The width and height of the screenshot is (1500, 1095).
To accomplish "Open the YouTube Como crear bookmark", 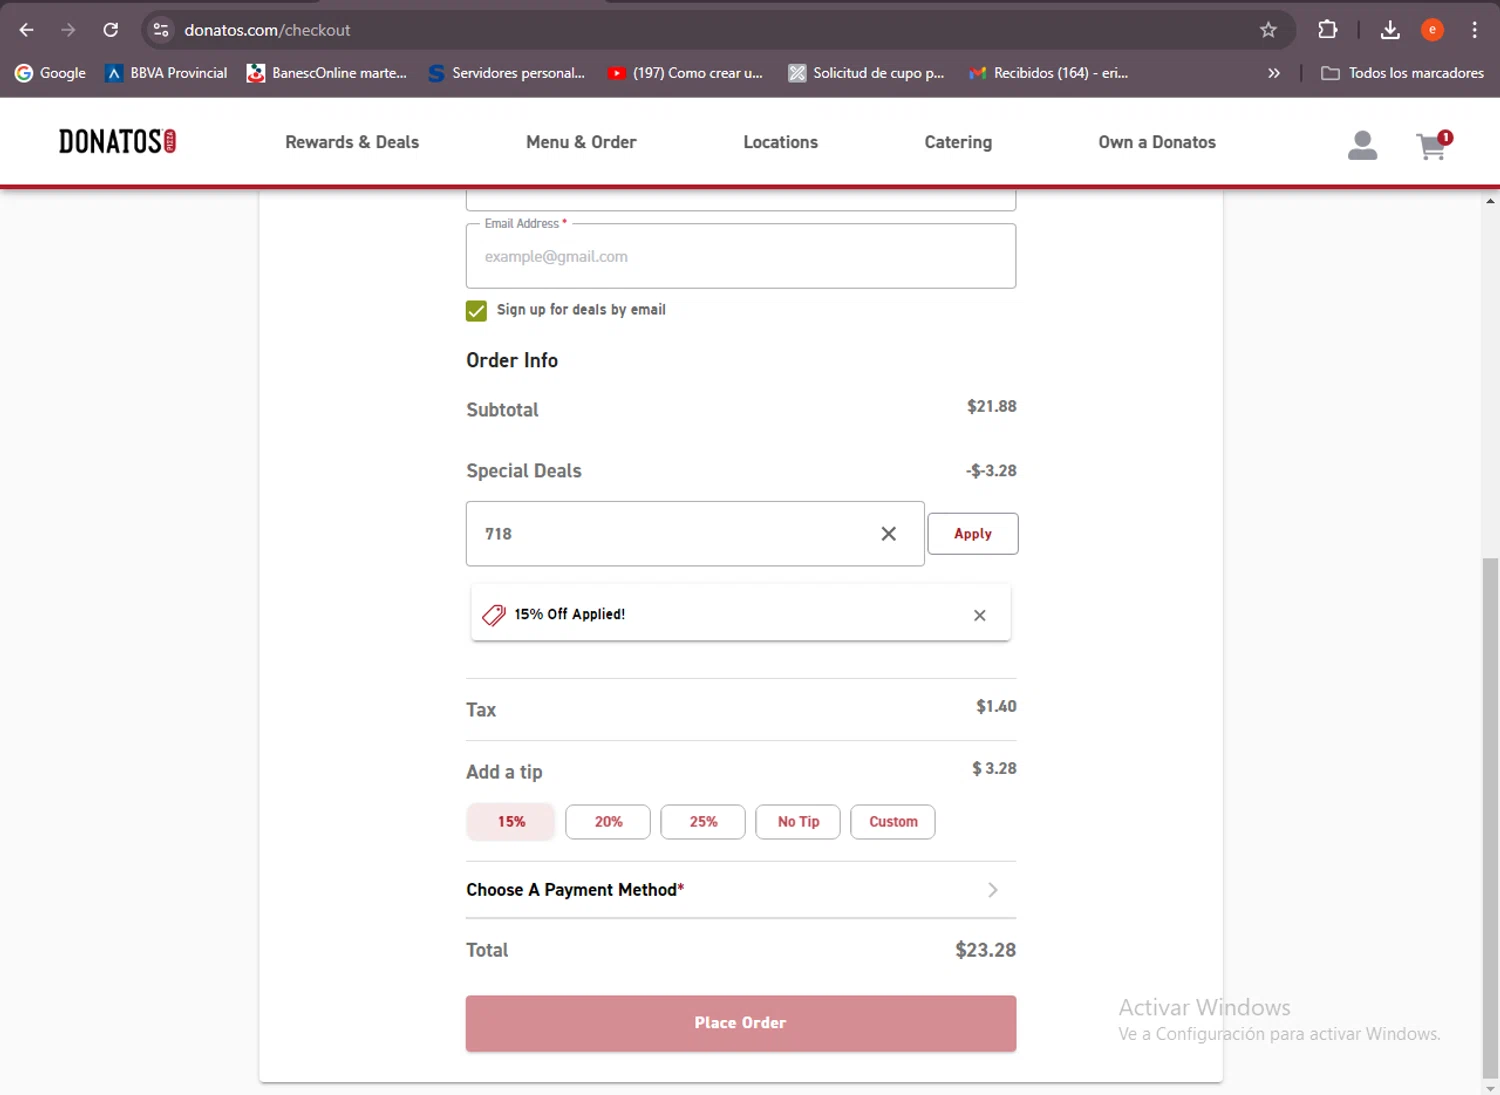I will pos(685,73).
